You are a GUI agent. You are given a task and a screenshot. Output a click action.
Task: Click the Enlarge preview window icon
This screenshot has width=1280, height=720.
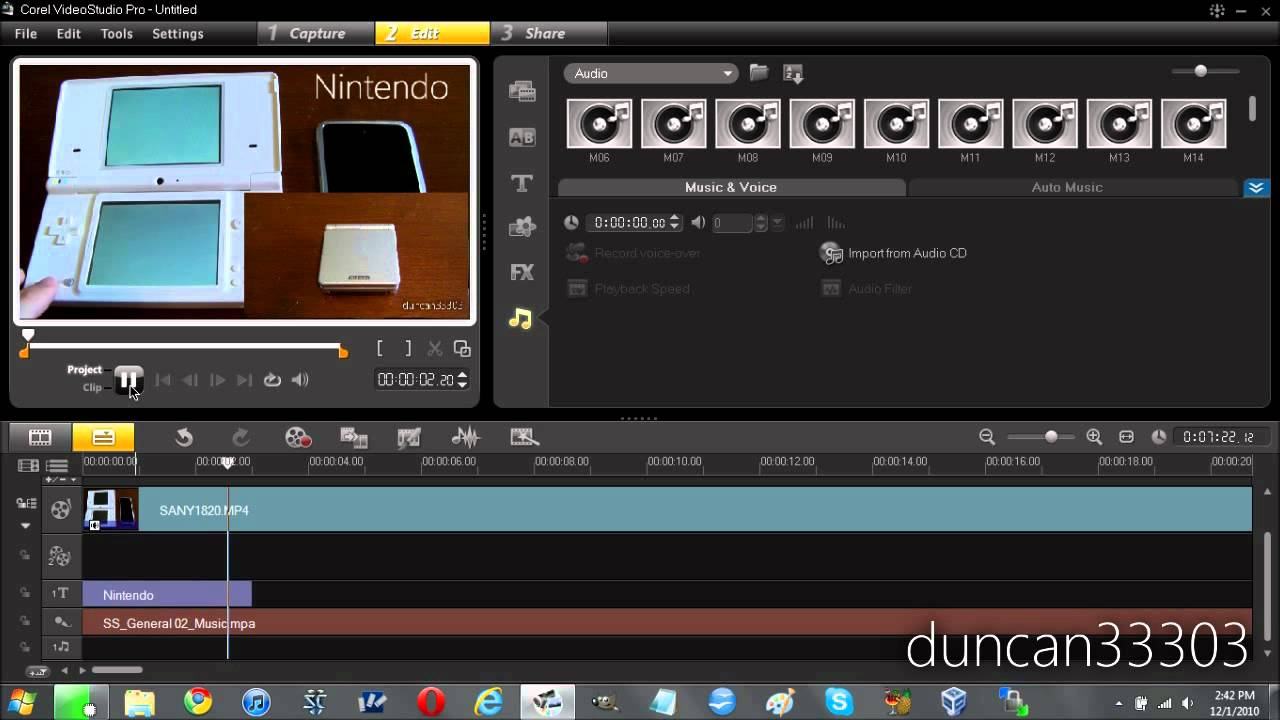coord(462,348)
